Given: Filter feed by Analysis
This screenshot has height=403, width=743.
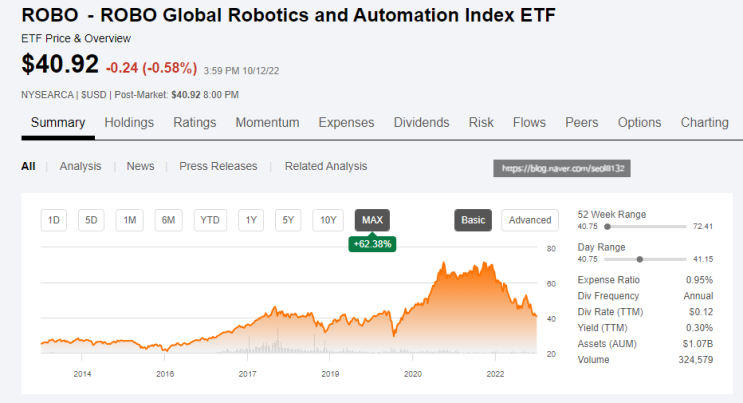Looking at the screenshot, I should coord(80,166).
